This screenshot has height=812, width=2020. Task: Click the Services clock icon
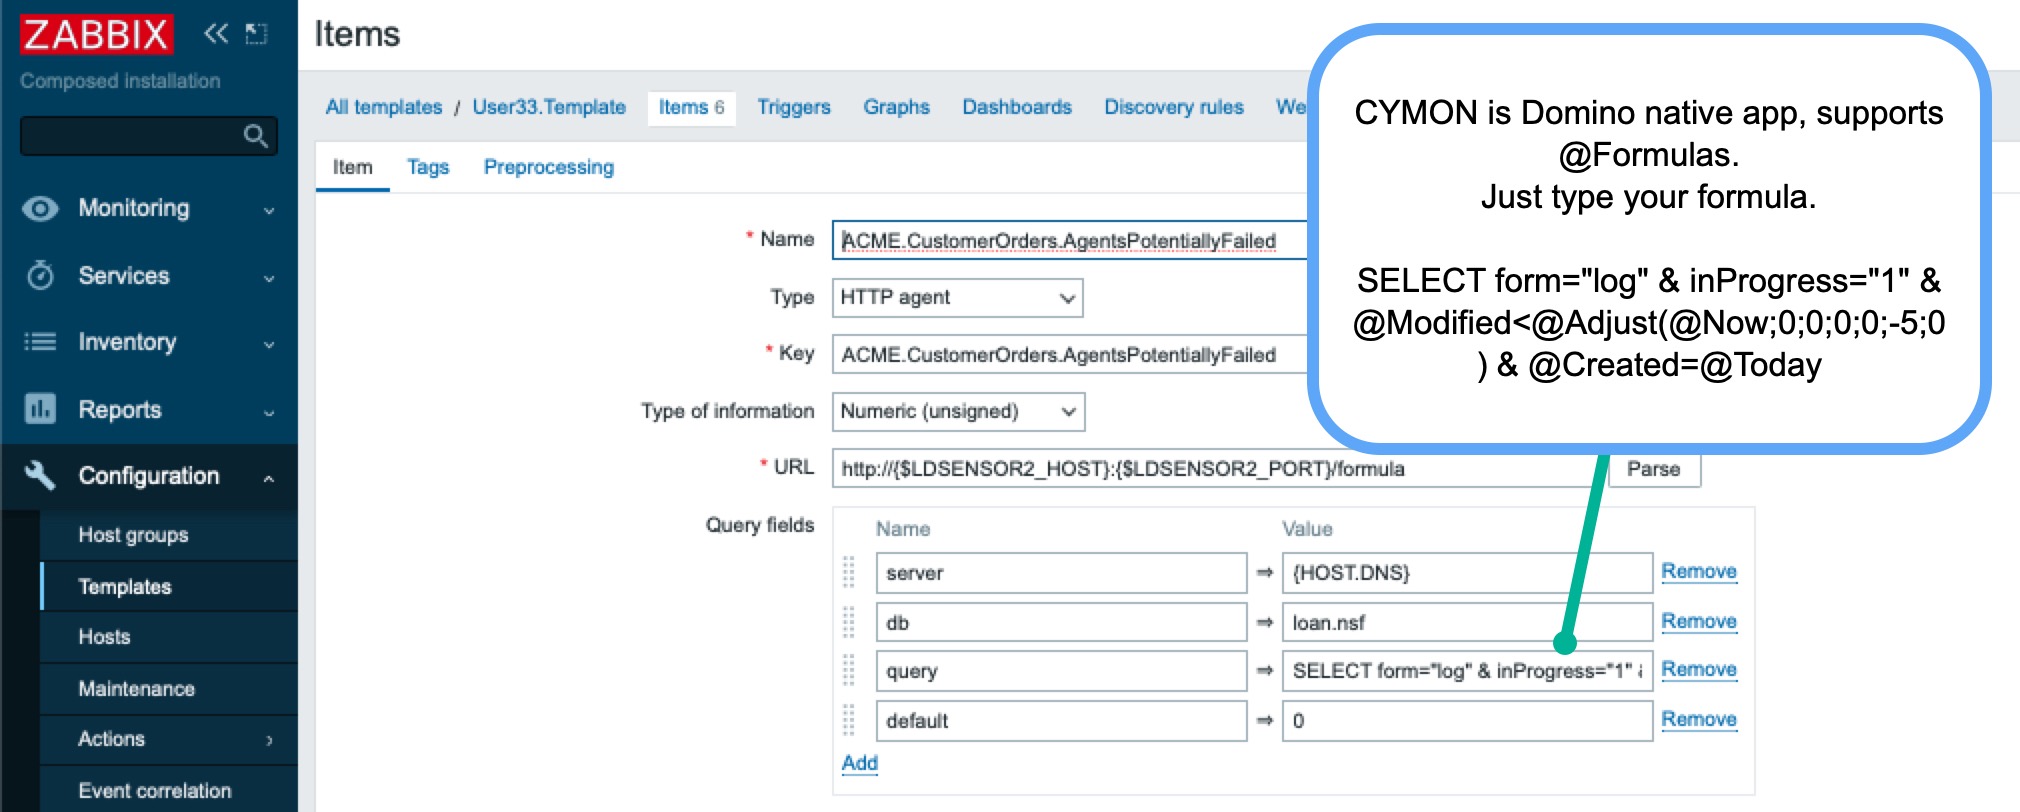tap(40, 275)
